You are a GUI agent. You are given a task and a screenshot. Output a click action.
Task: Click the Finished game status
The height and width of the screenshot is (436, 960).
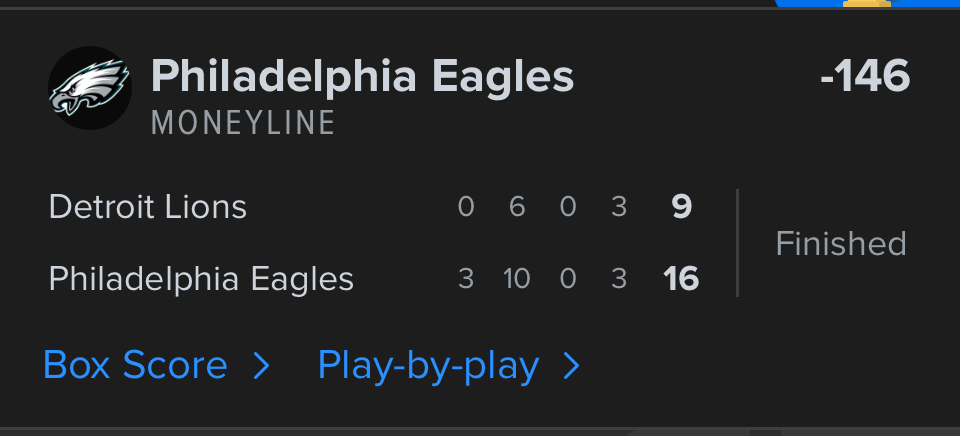coord(841,244)
